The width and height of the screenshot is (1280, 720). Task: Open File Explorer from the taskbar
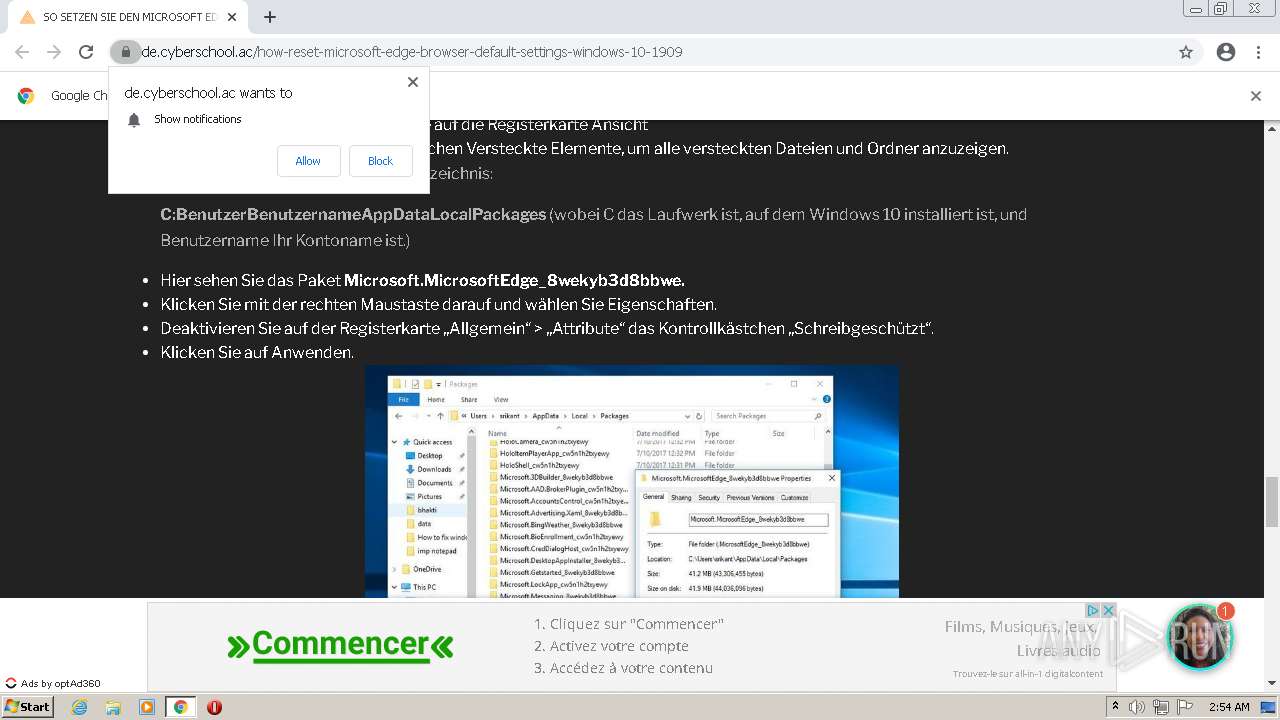click(113, 707)
